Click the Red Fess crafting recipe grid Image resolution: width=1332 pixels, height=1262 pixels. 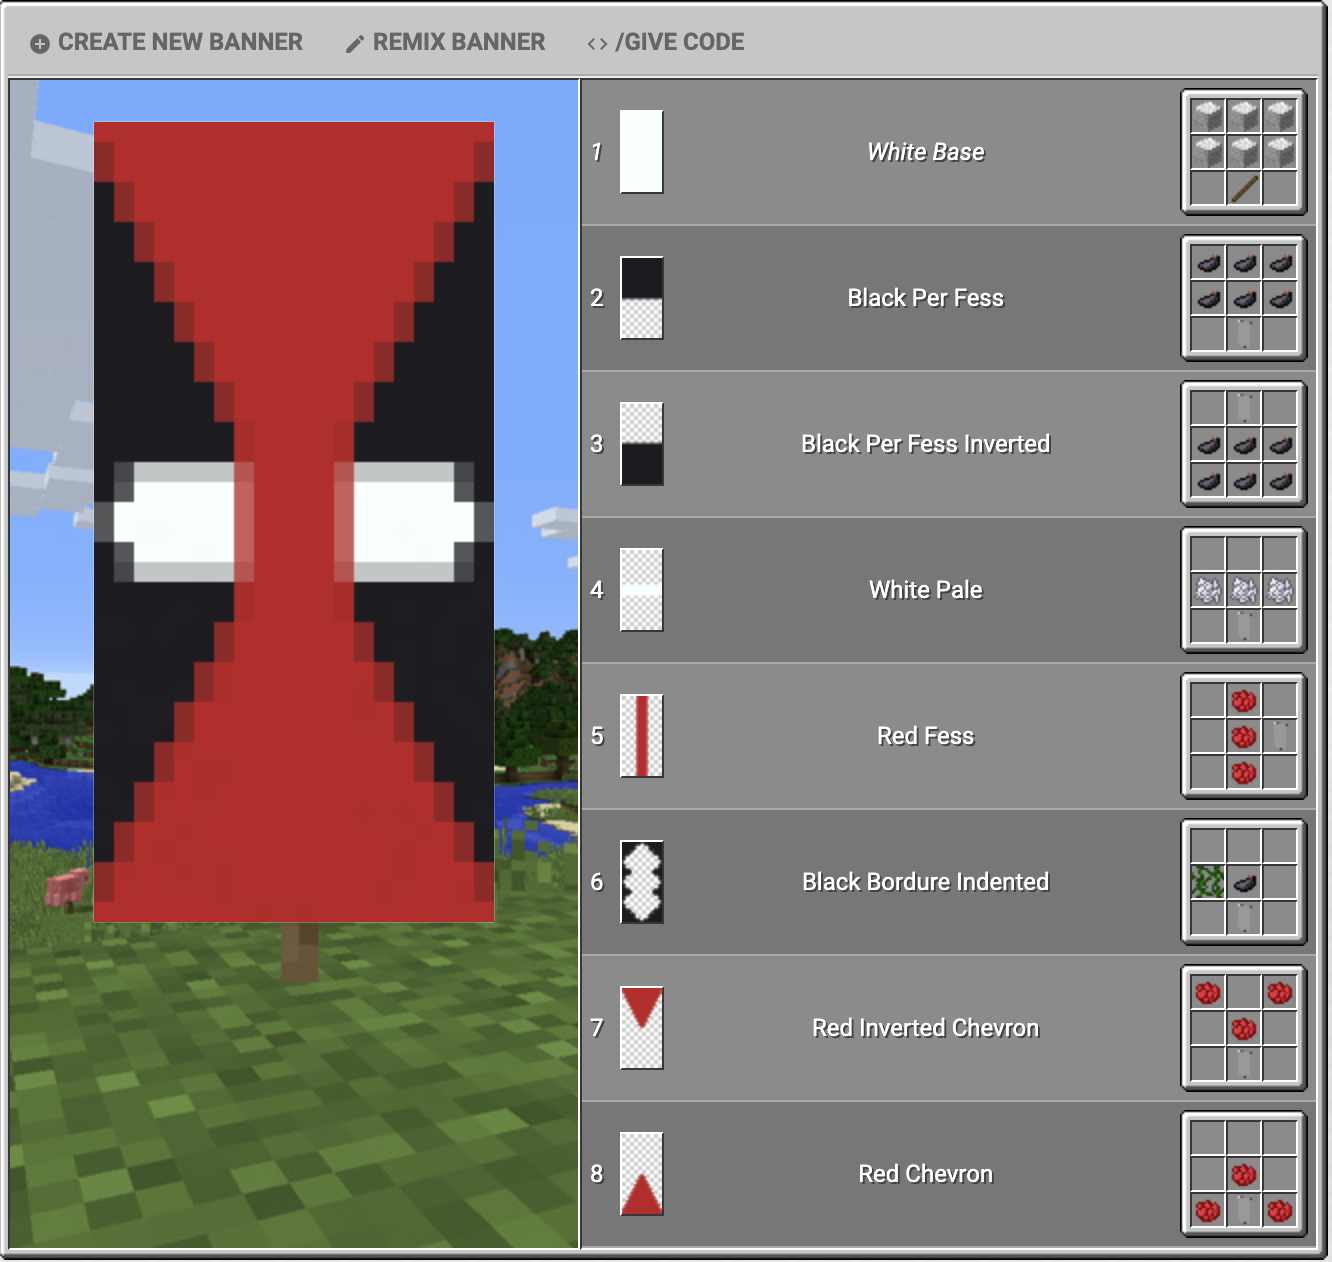(x=1243, y=736)
